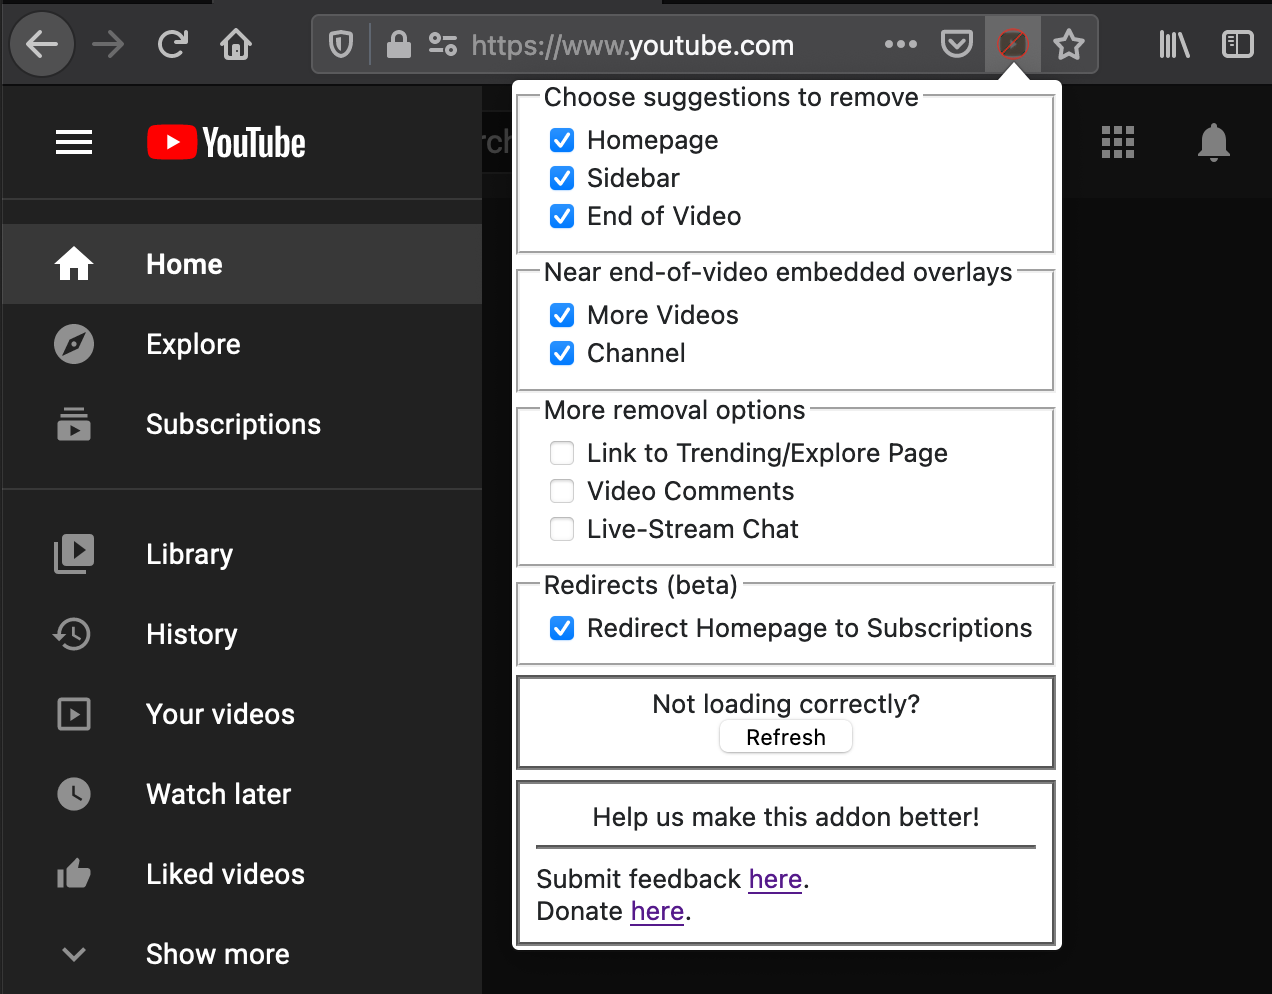Check the Live-Stream Chat option
Image resolution: width=1272 pixels, height=994 pixels.
562,529
